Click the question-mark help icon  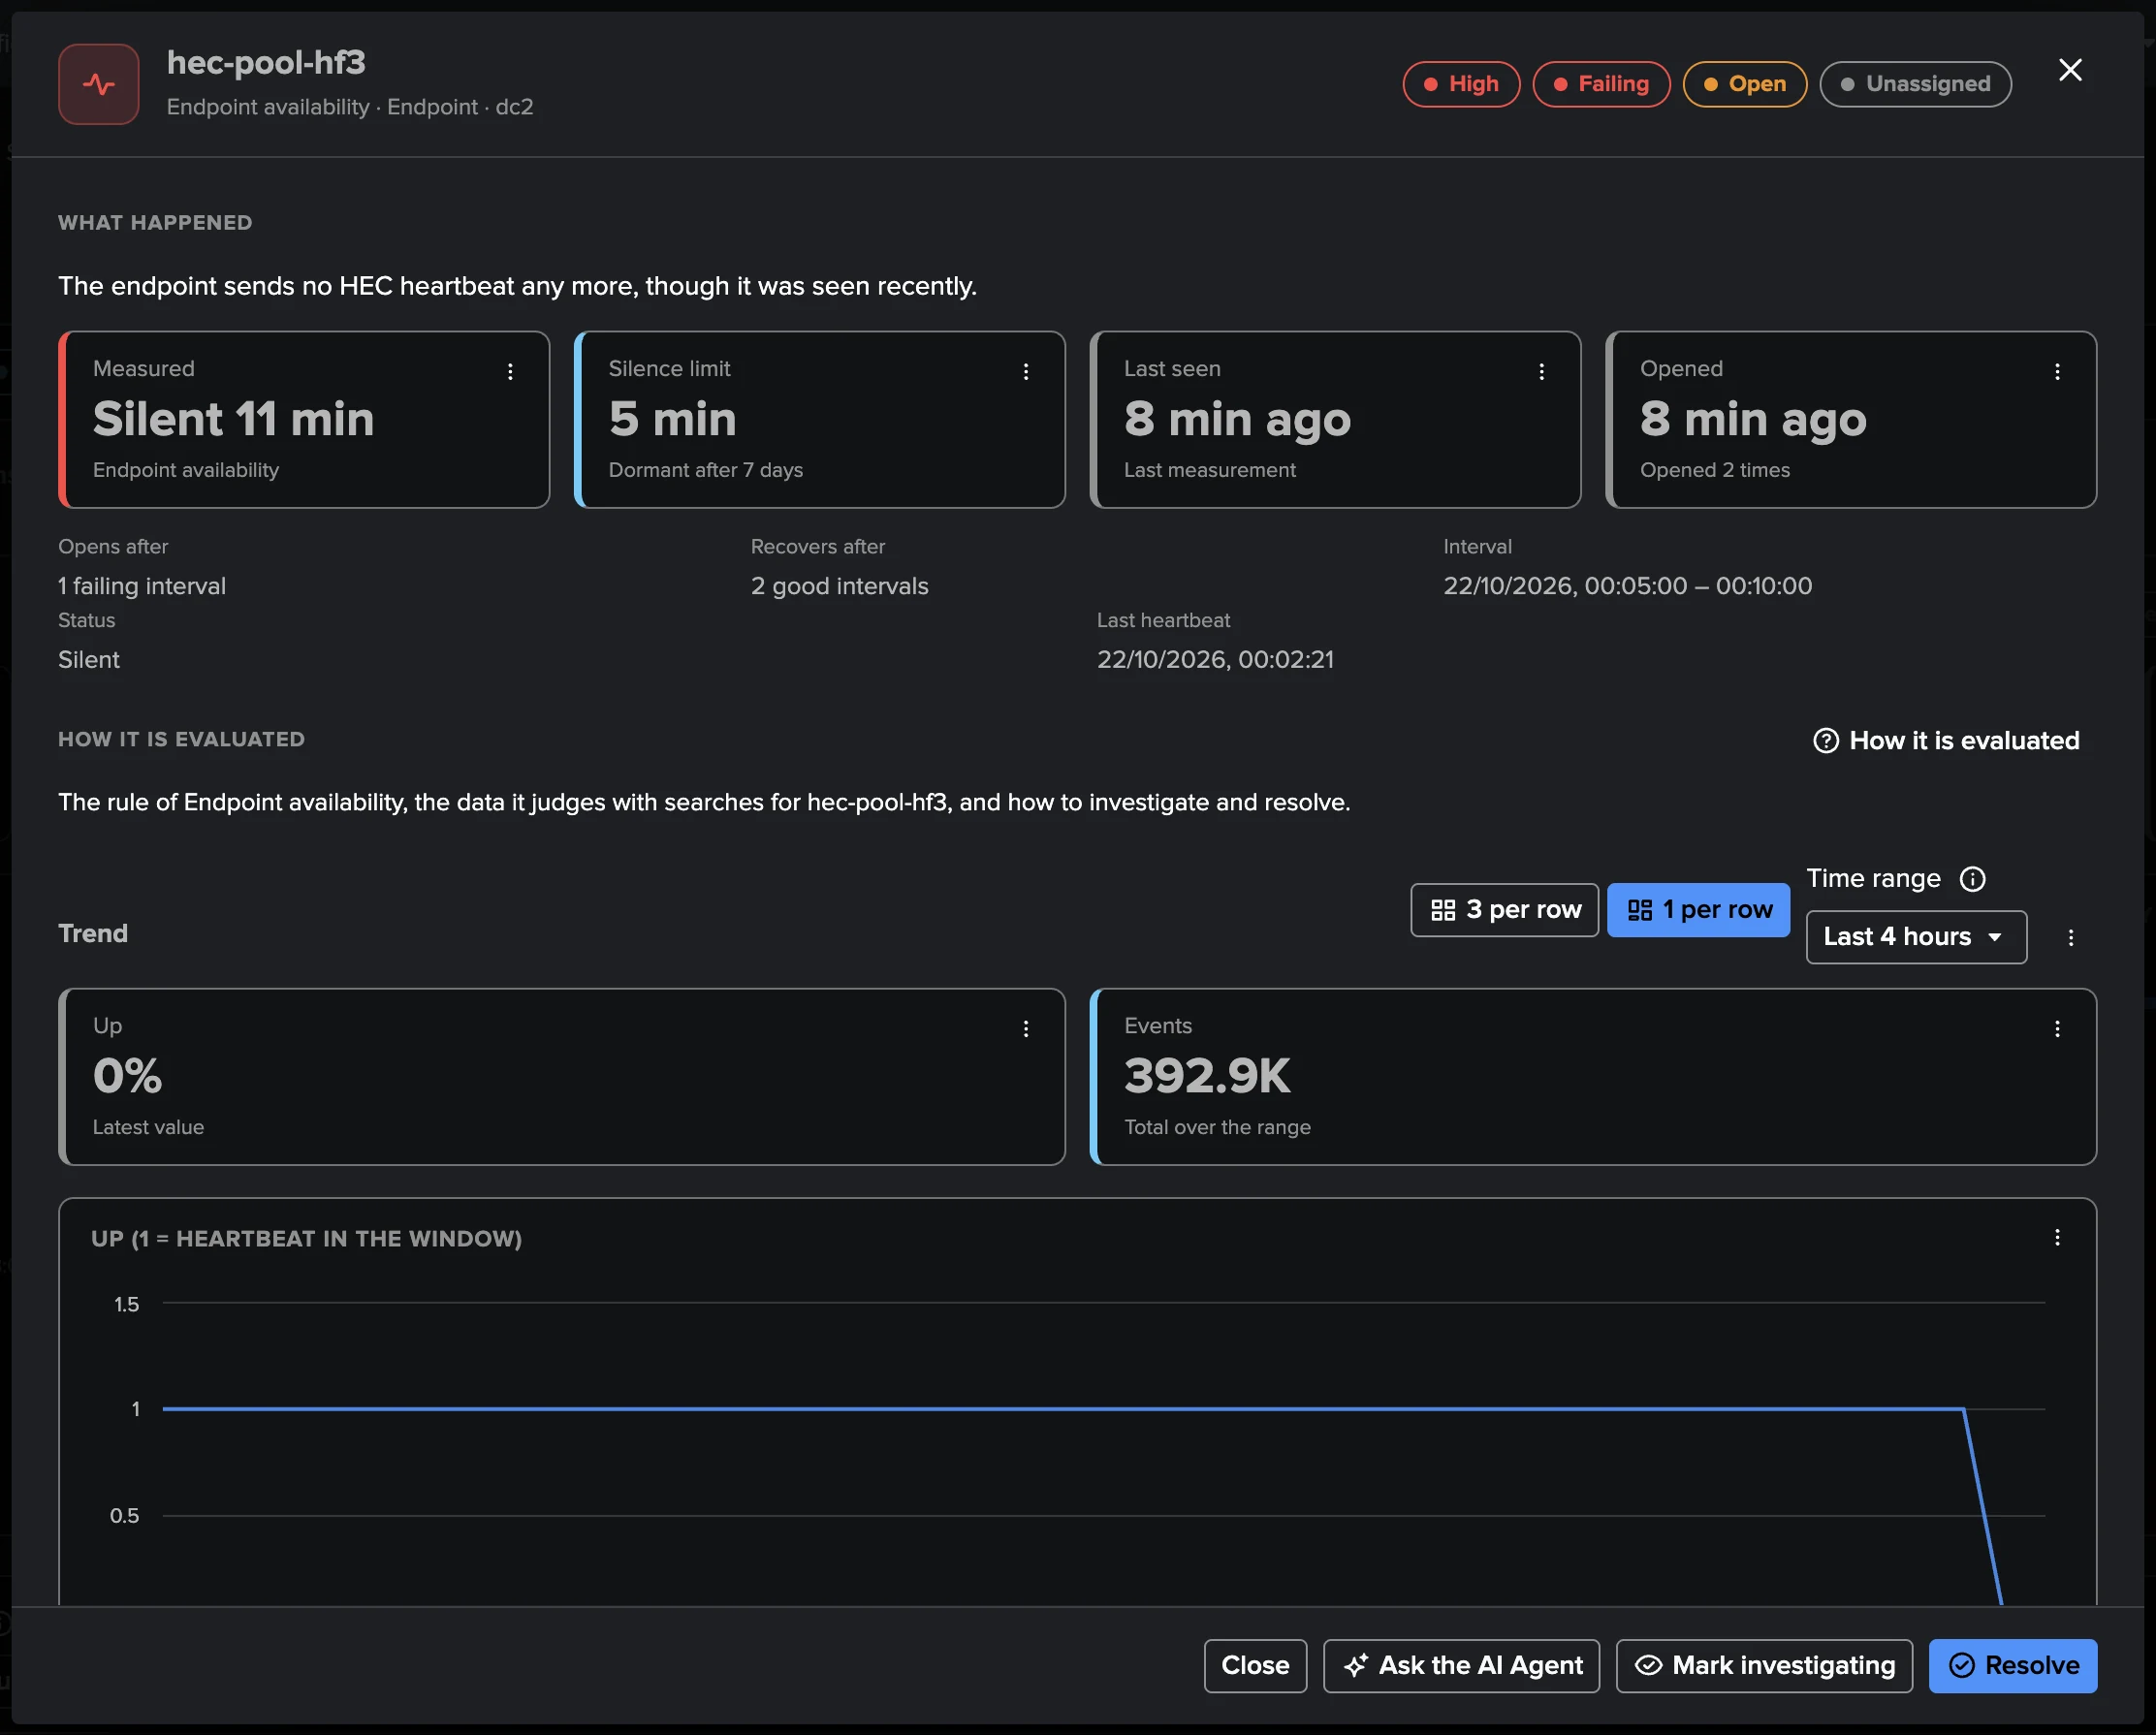(1826, 741)
